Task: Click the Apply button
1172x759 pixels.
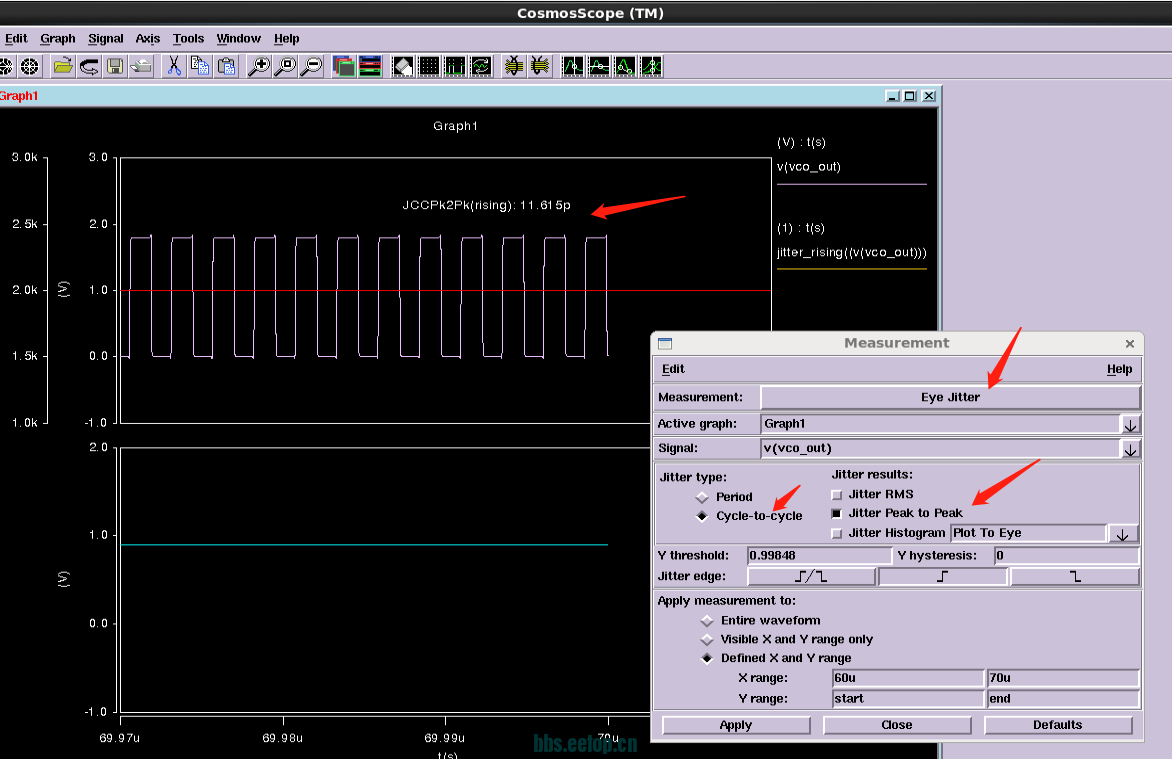Action: [735, 725]
